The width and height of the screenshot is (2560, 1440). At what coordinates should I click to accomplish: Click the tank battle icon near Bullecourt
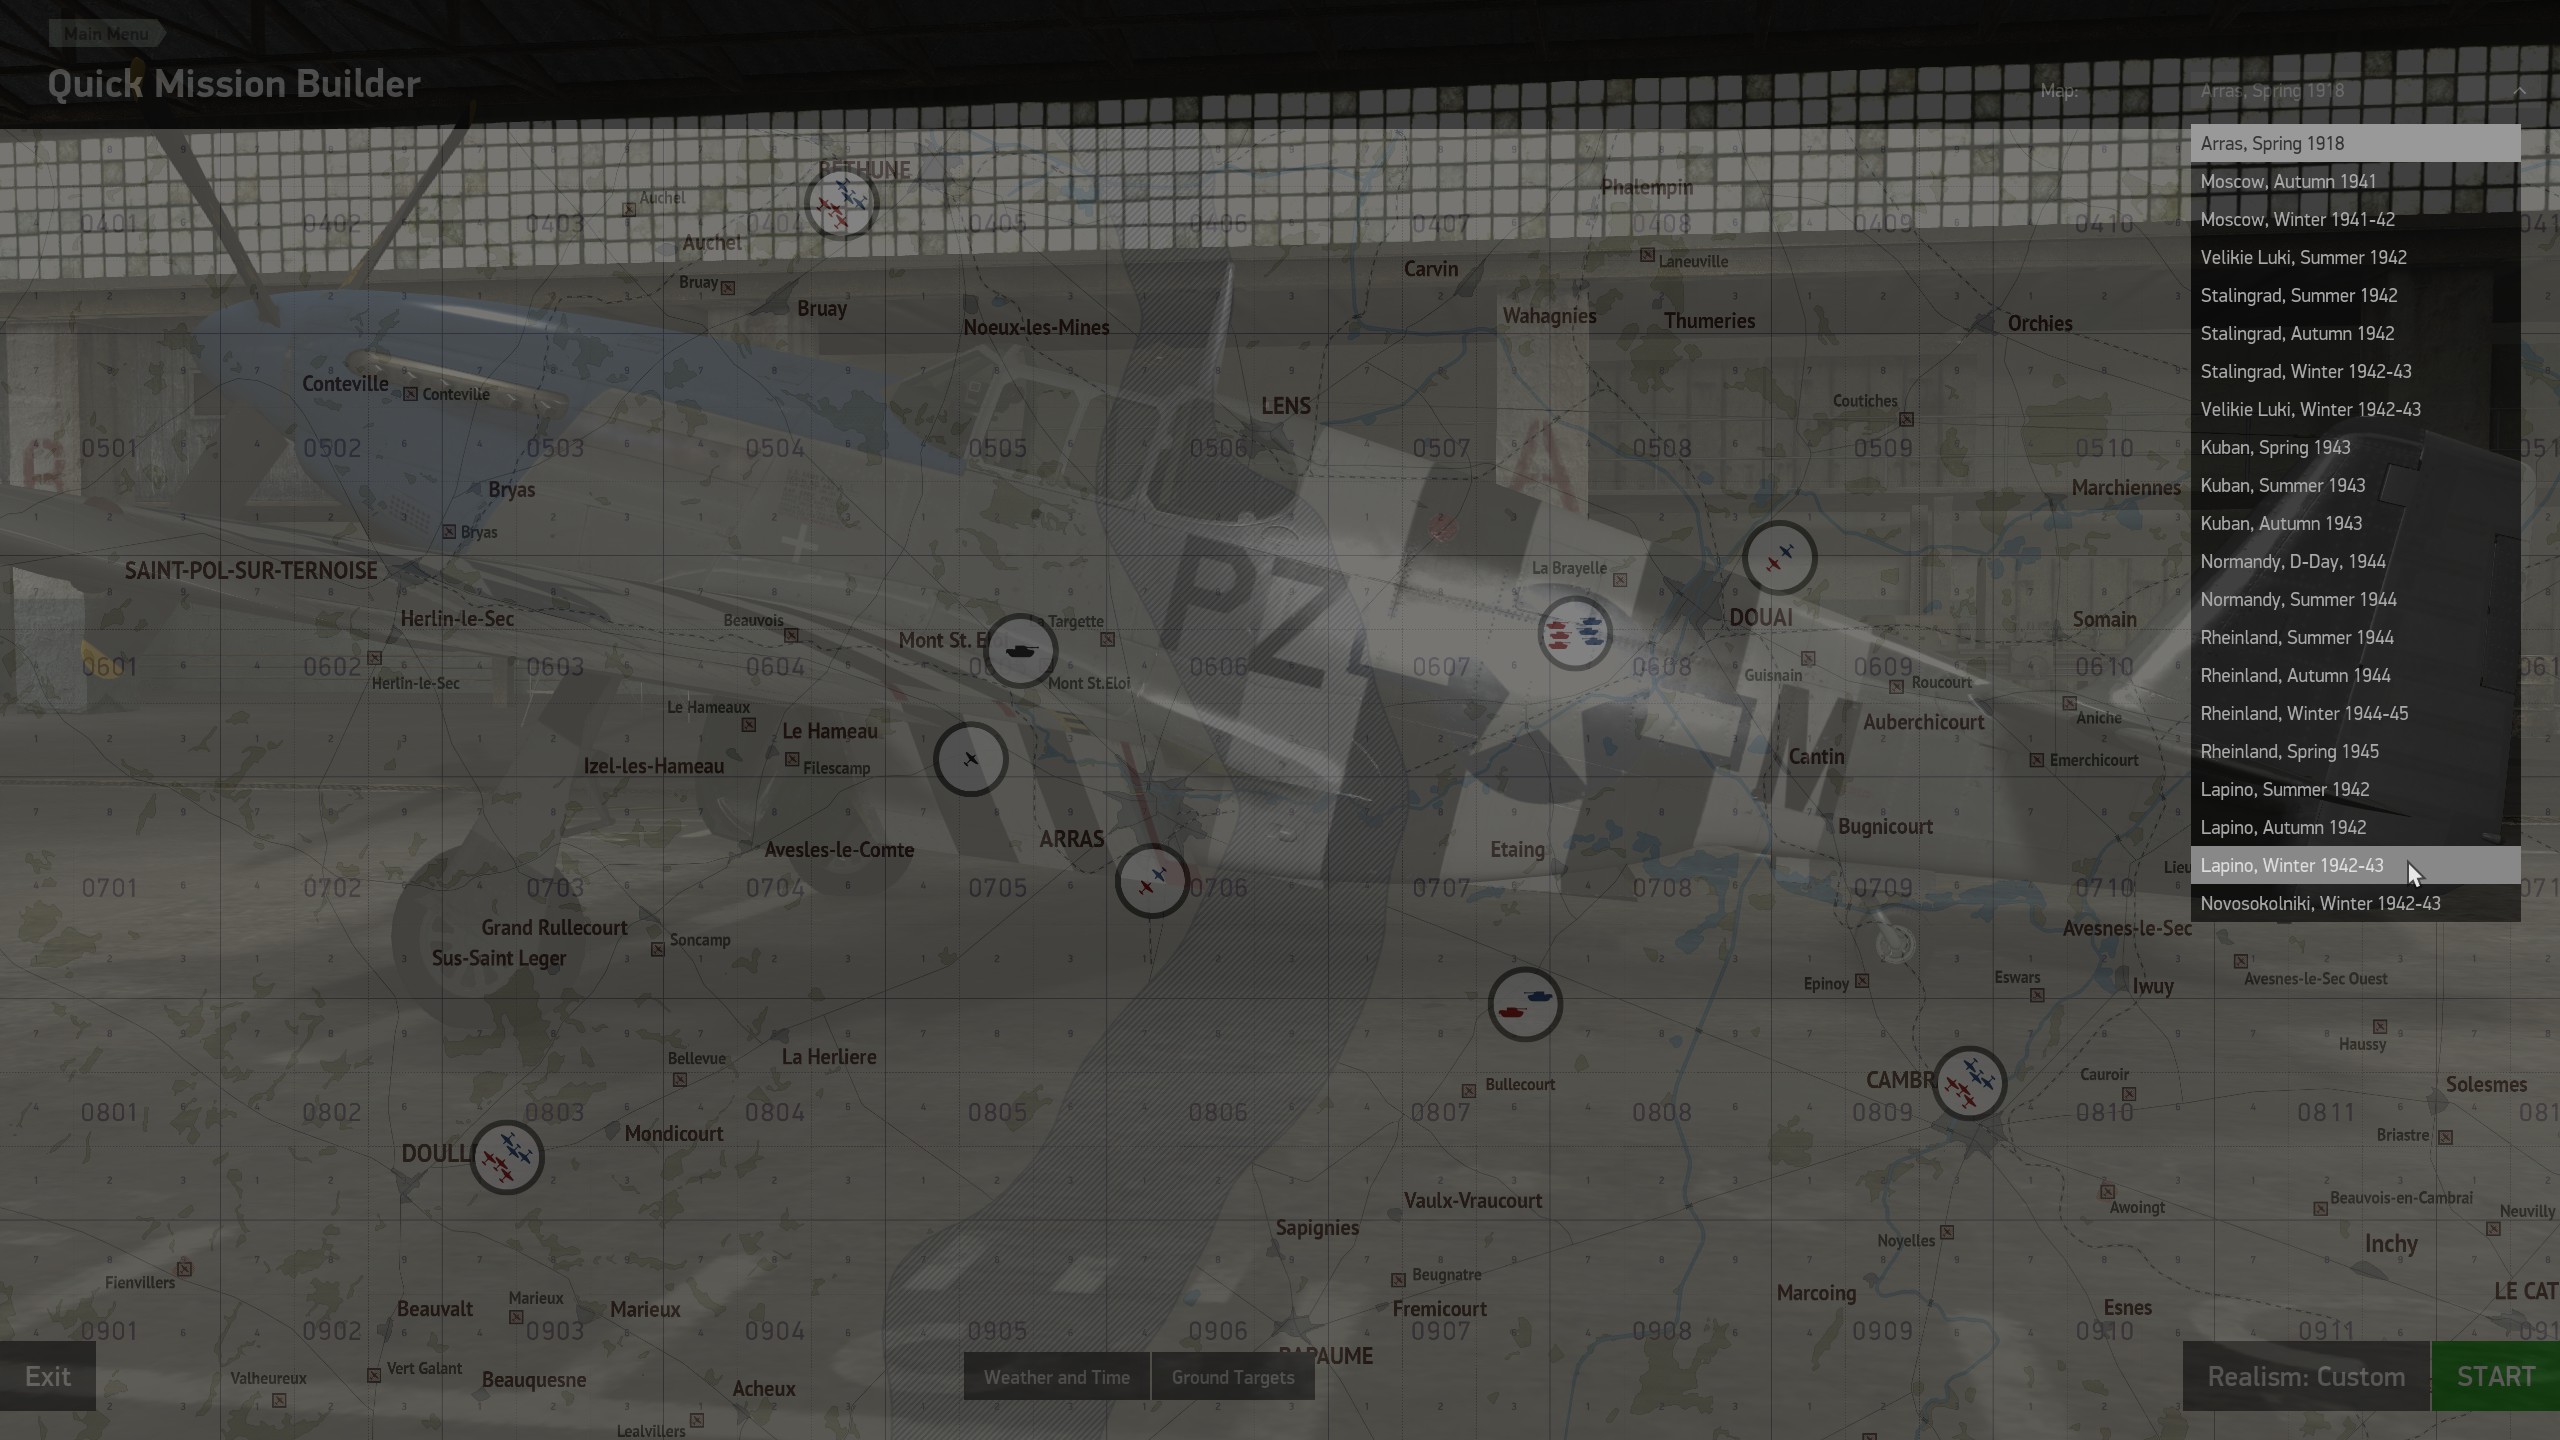click(x=1524, y=1004)
